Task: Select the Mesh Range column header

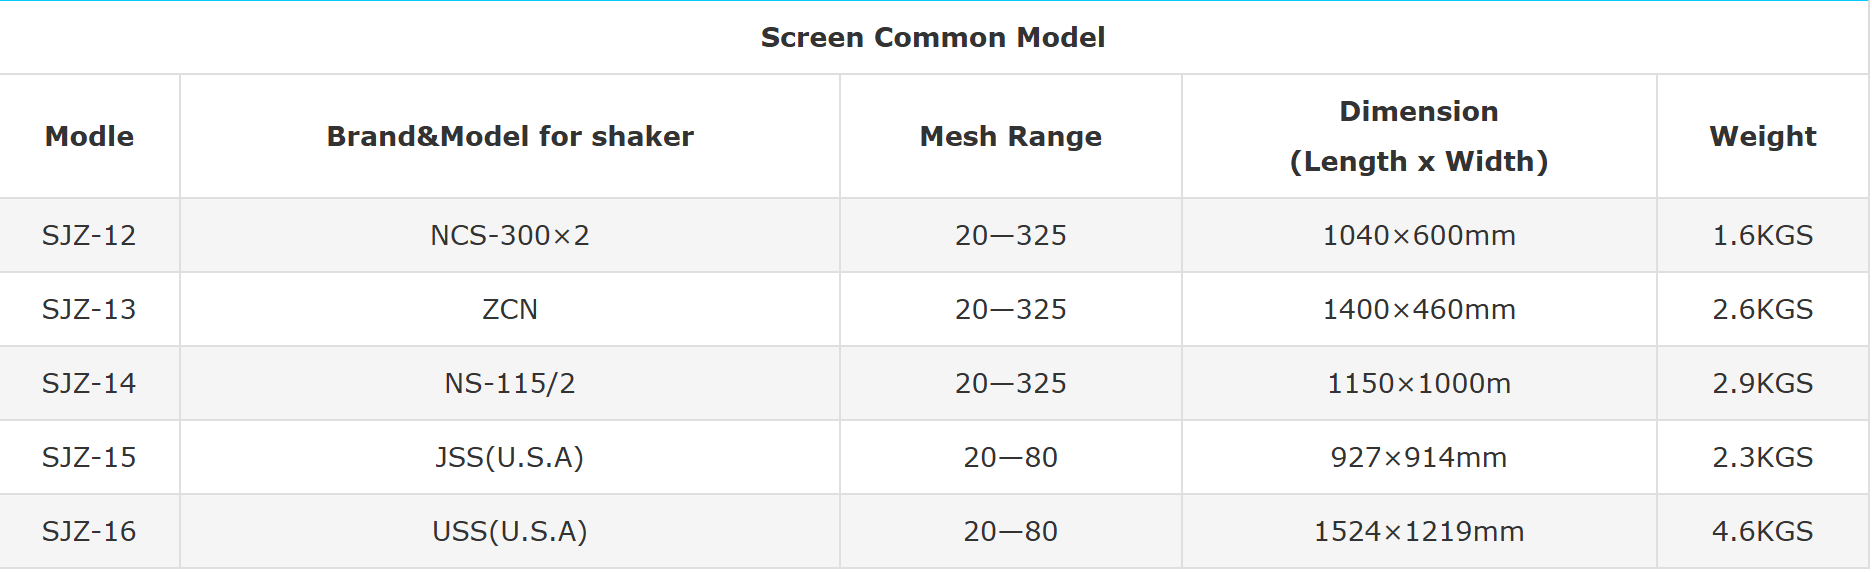Action: click(x=1010, y=136)
